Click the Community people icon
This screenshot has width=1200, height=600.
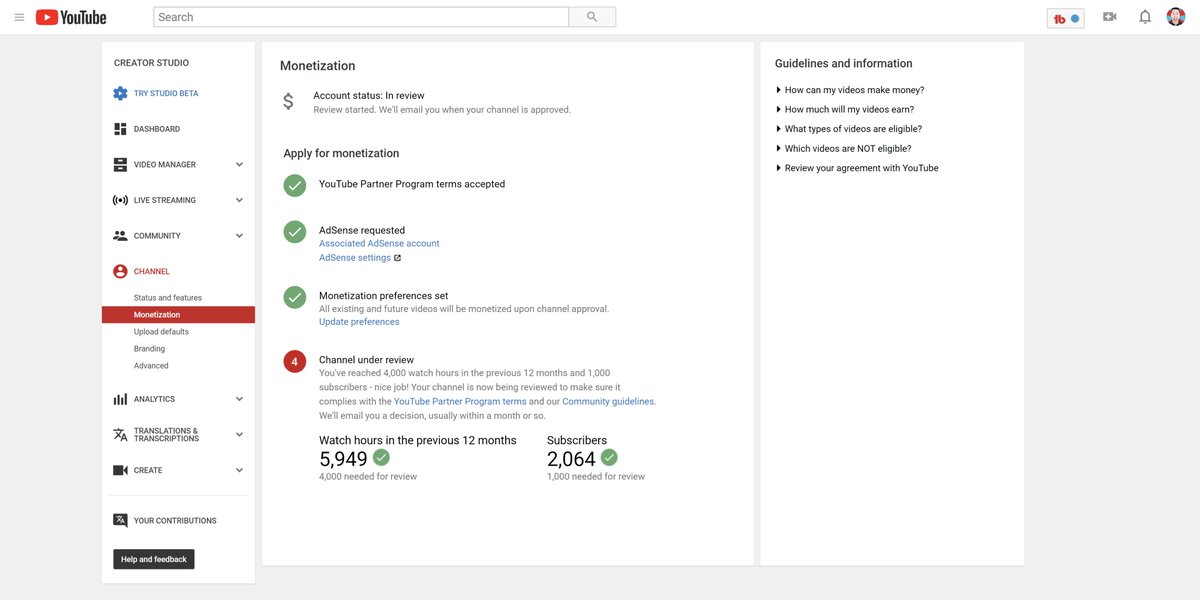pyautogui.click(x=120, y=236)
